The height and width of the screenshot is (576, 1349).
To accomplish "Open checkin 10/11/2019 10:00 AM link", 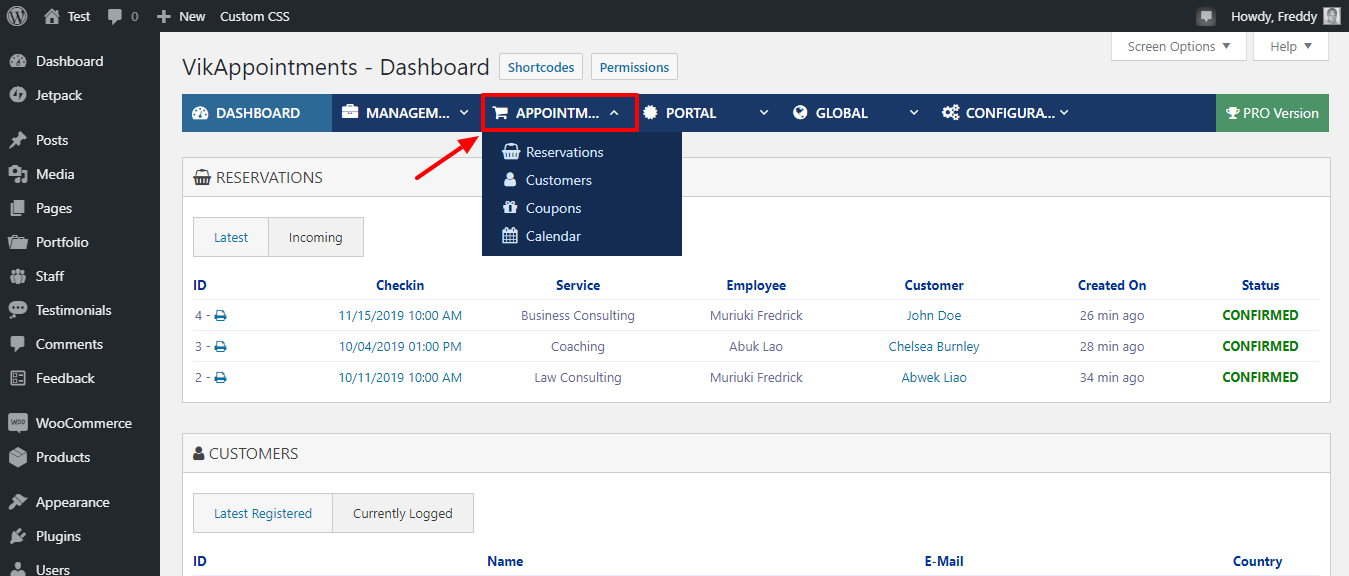I will pyautogui.click(x=400, y=378).
